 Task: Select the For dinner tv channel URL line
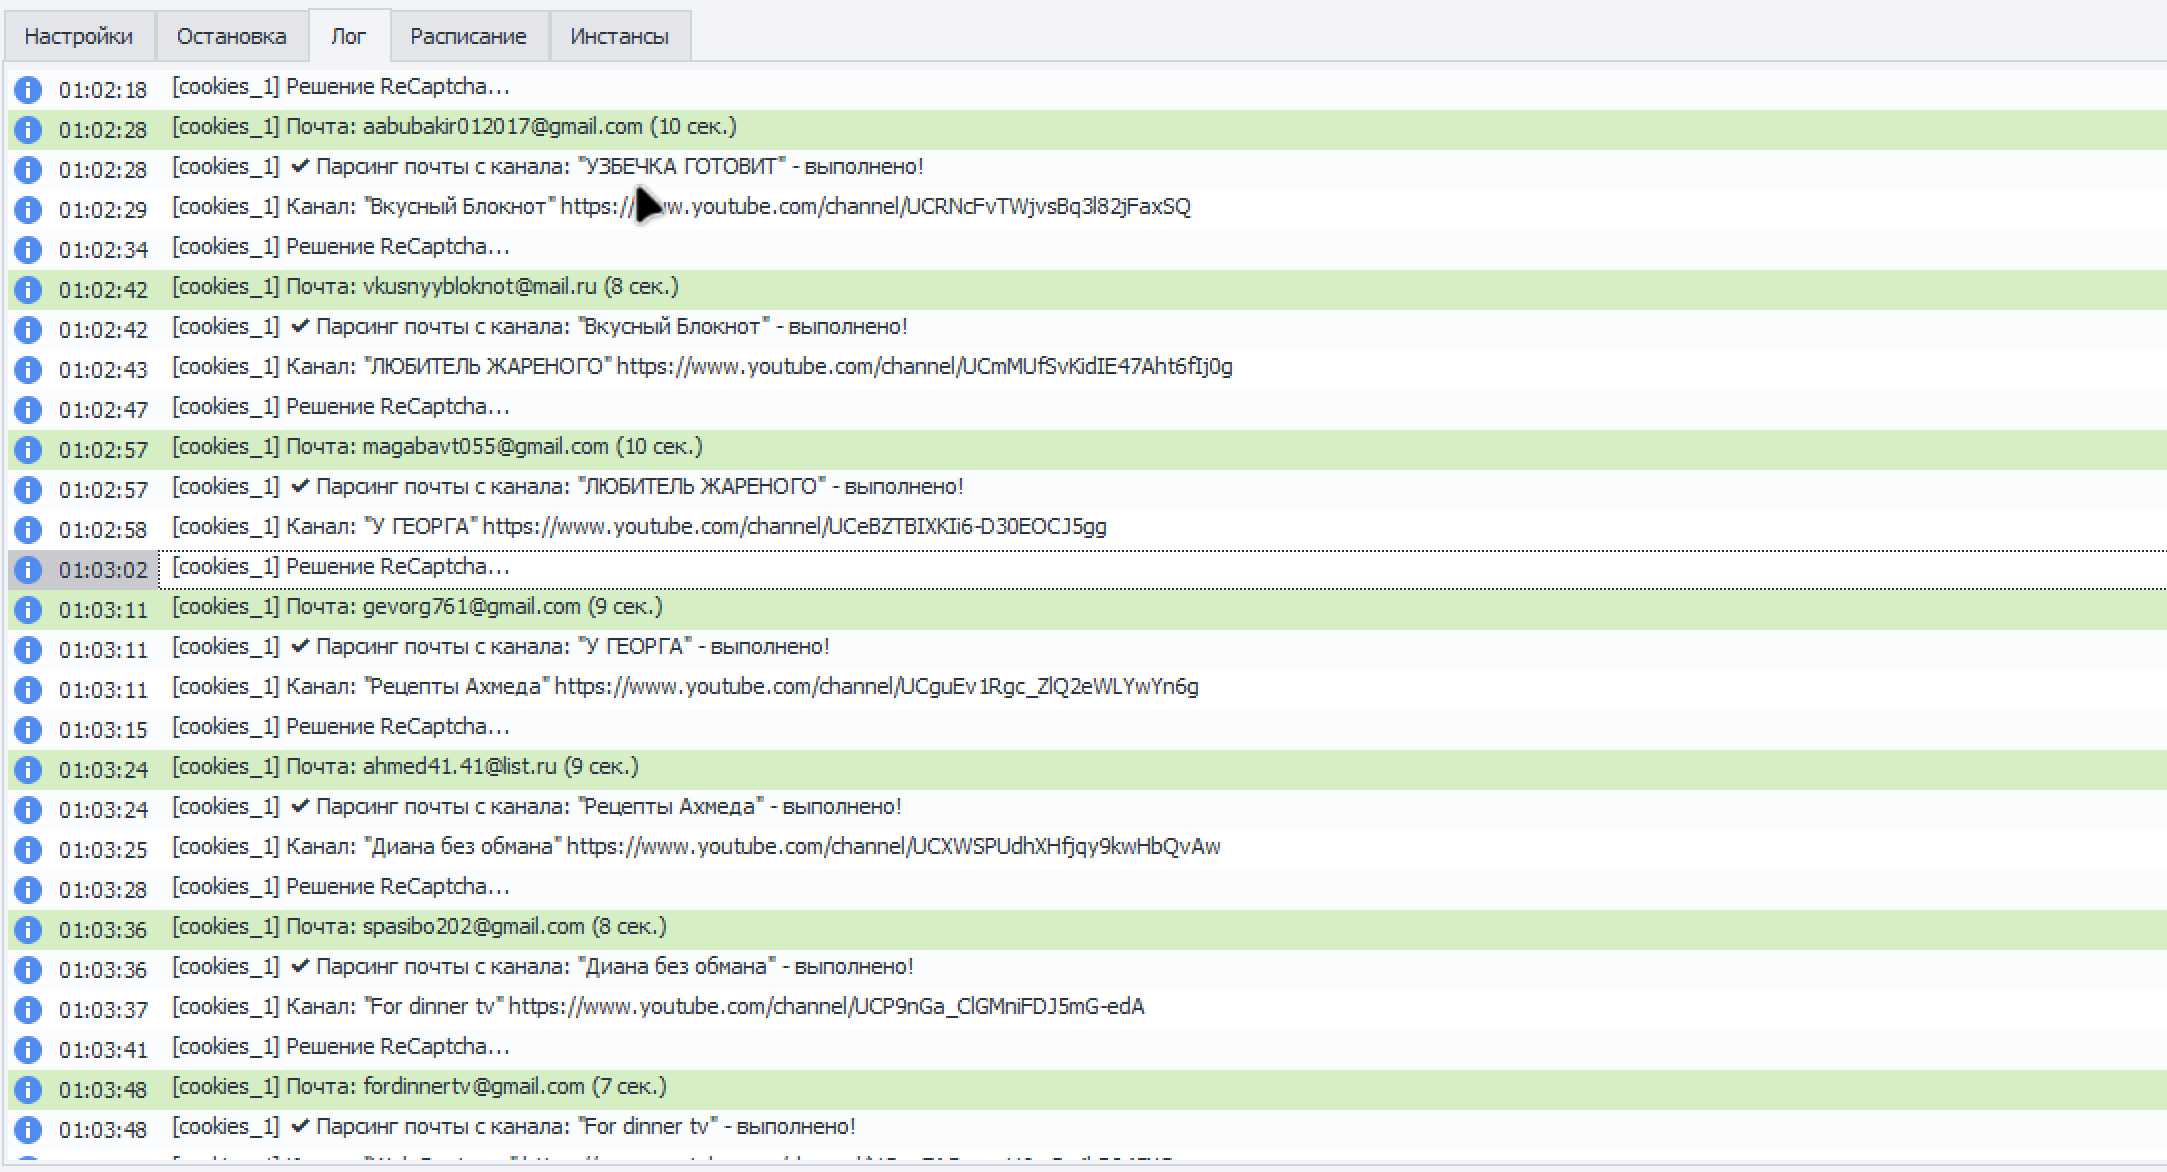coord(657,1007)
